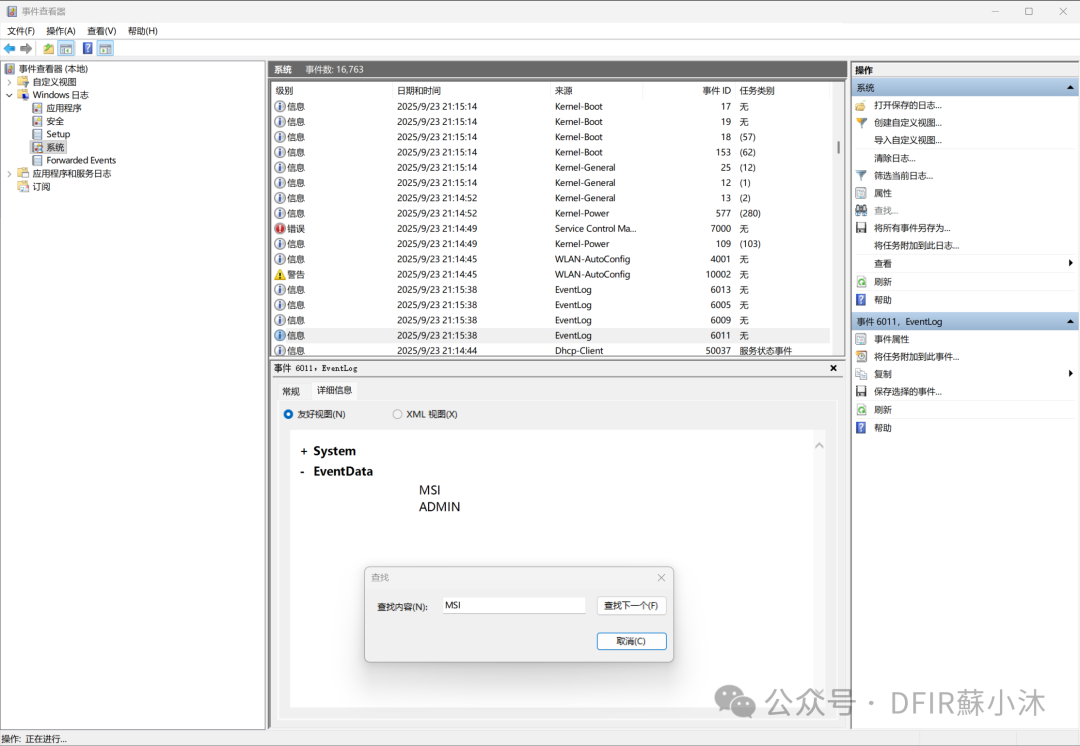Click the 筛选当前日志 funnel icon
Screen dimensions: 1080x746
tap(861, 176)
